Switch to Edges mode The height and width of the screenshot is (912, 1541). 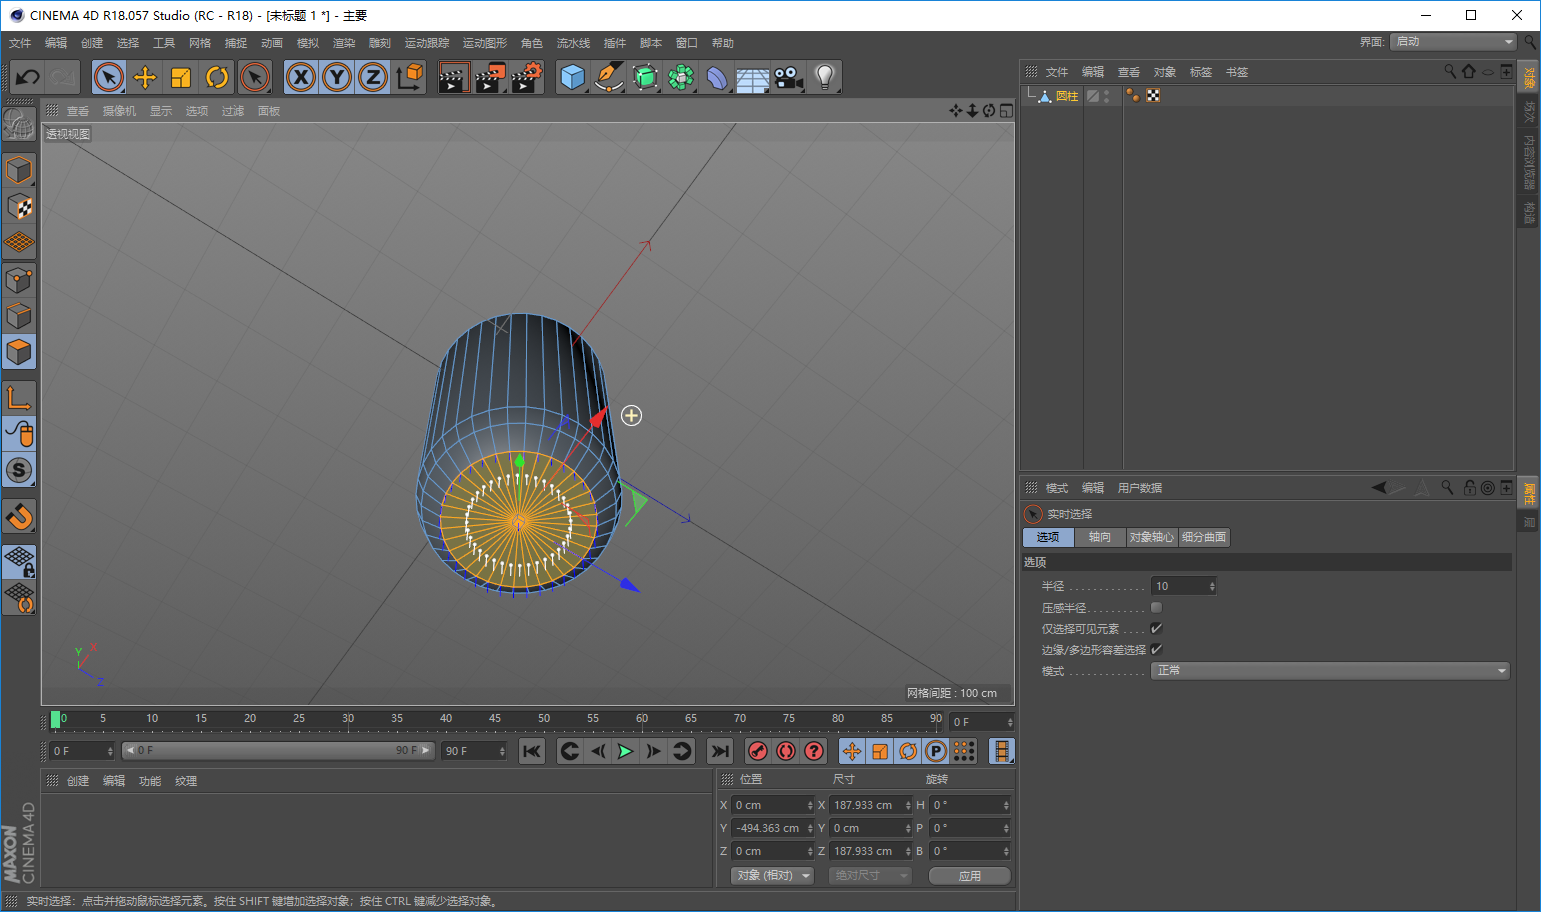pyautogui.click(x=19, y=315)
